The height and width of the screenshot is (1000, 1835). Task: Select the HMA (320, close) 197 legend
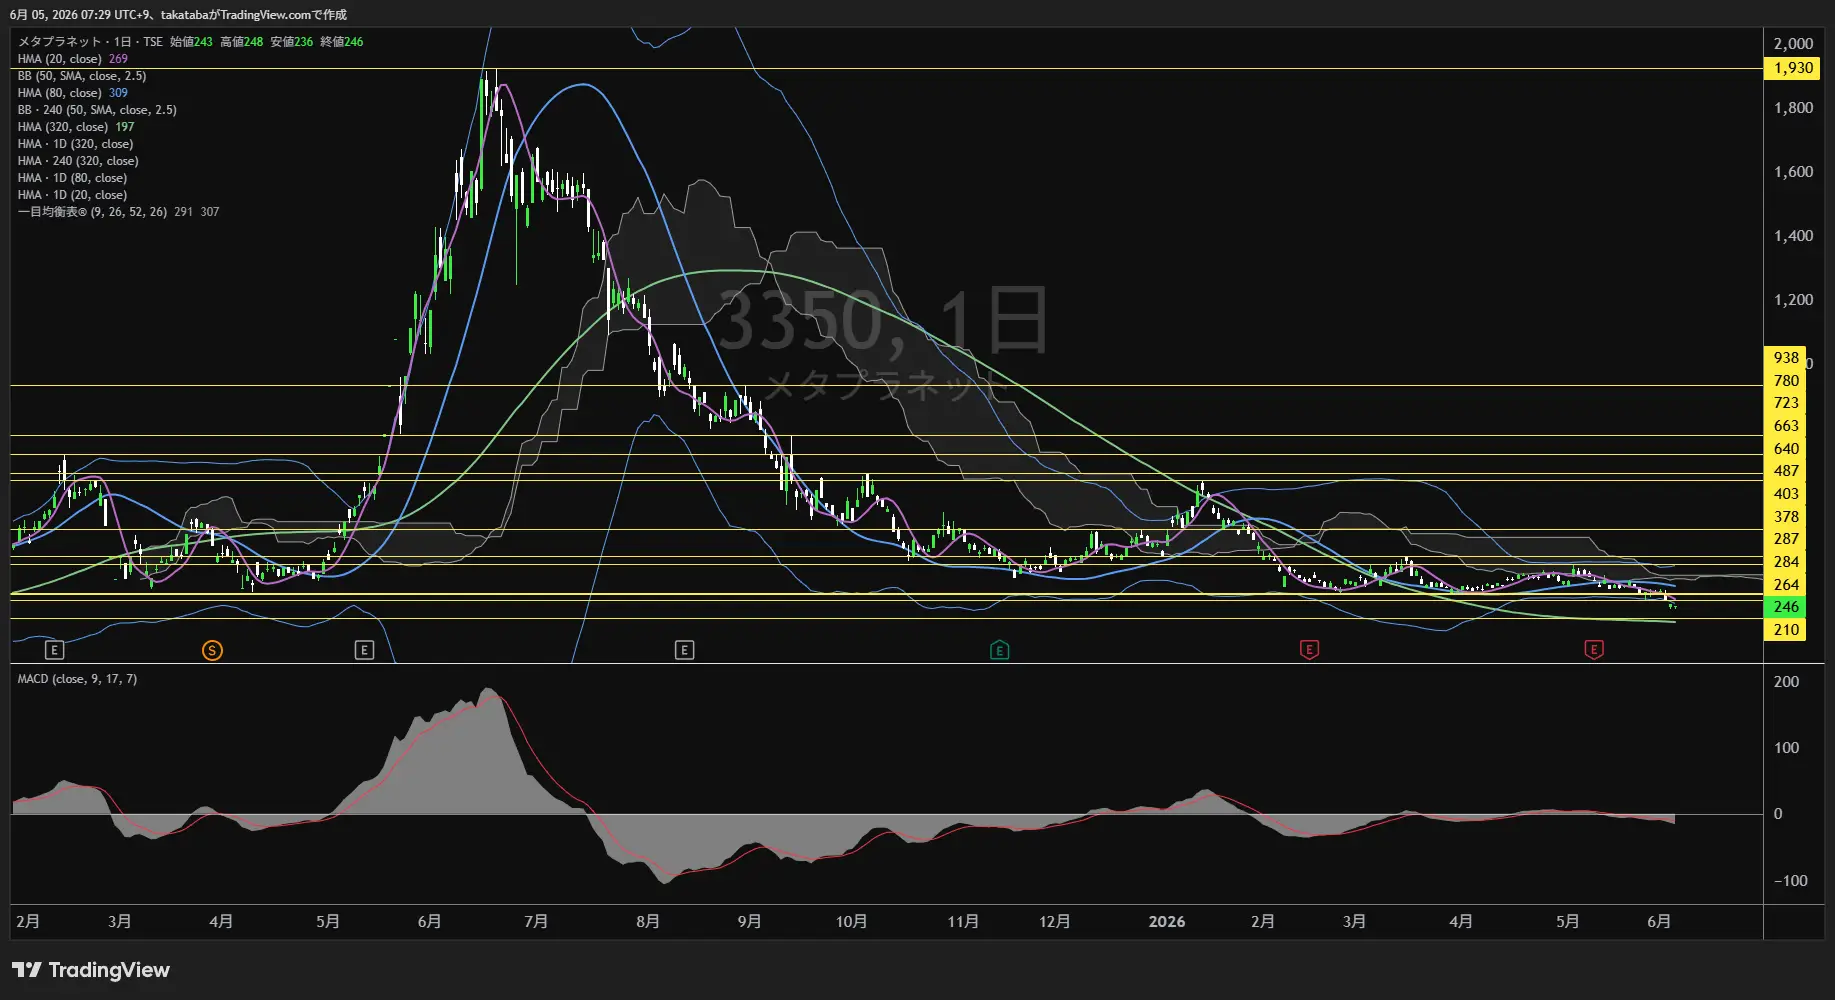(x=76, y=127)
